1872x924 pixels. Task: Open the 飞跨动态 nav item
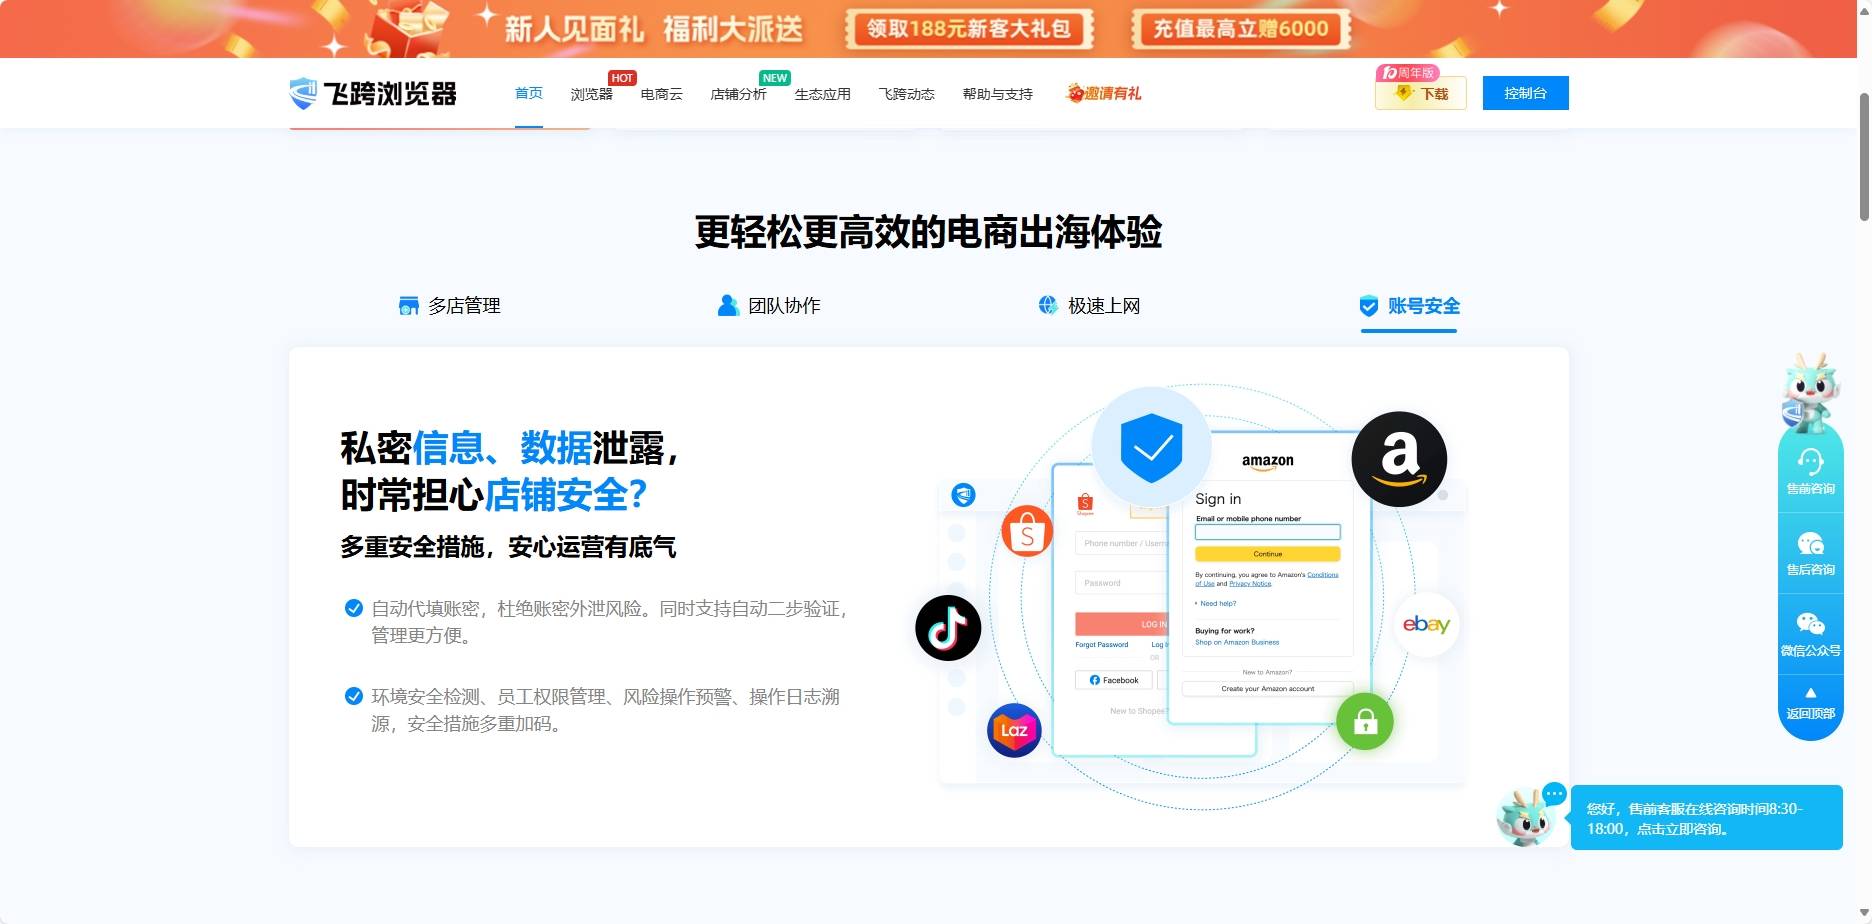click(906, 94)
